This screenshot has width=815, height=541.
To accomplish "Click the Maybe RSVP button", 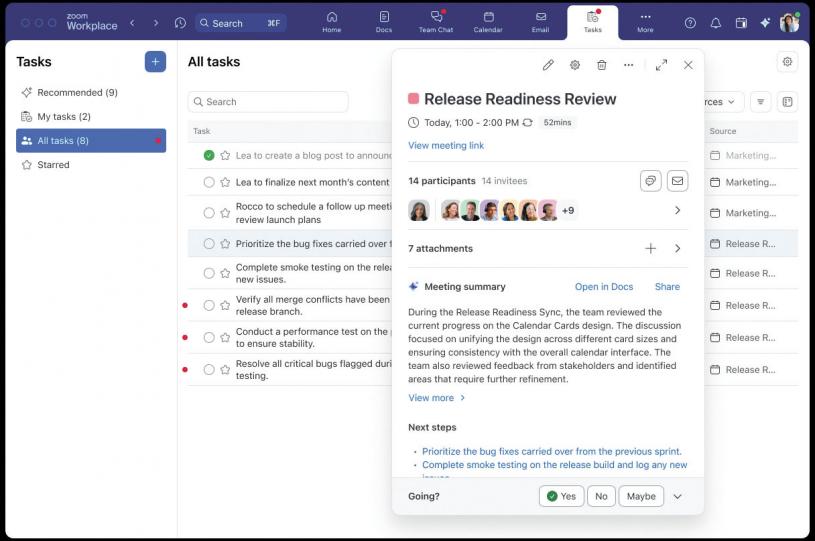I will [x=641, y=496].
